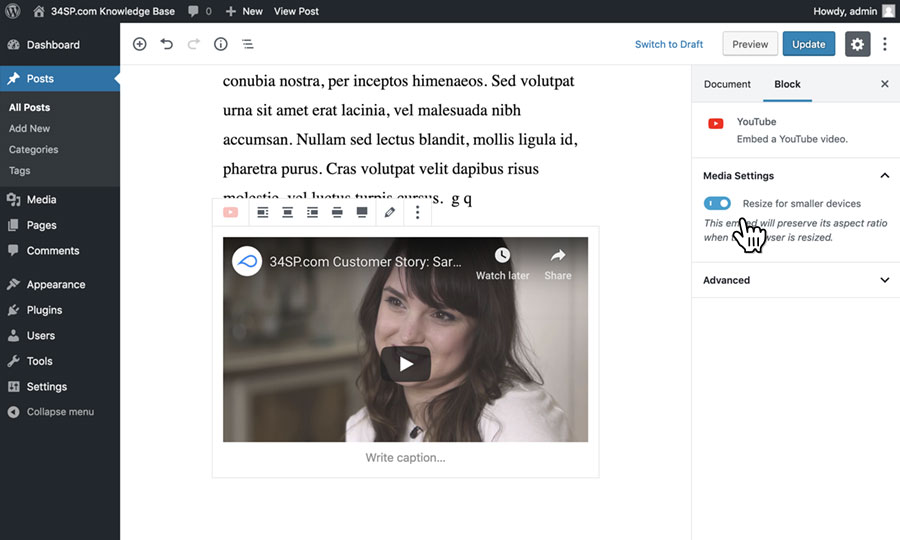Click the paragraph text starting 'conubia nostra'
900x540 pixels.
(400, 139)
